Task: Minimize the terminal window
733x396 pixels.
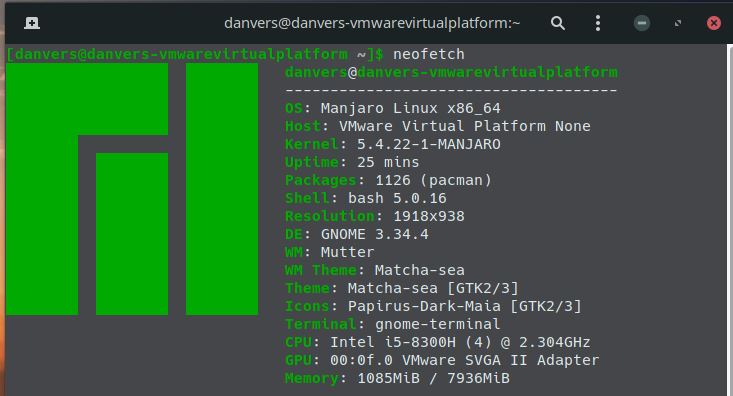Action: pos(642,23)
